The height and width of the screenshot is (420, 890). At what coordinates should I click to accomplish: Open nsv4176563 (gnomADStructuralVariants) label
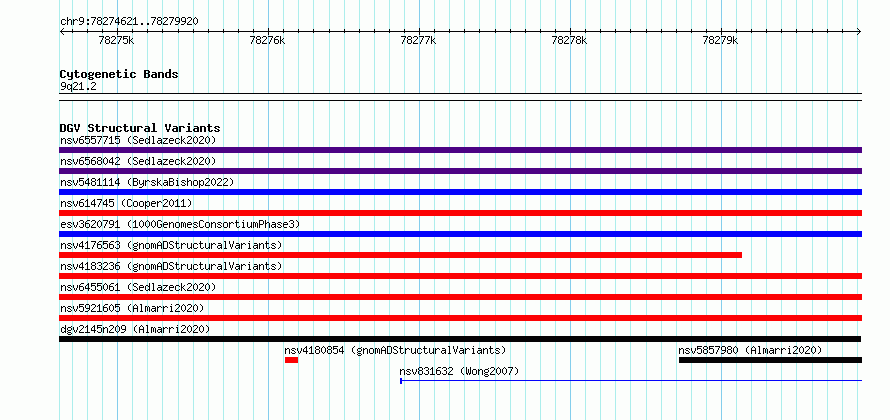pyautogui.click(x=171, y=245)
